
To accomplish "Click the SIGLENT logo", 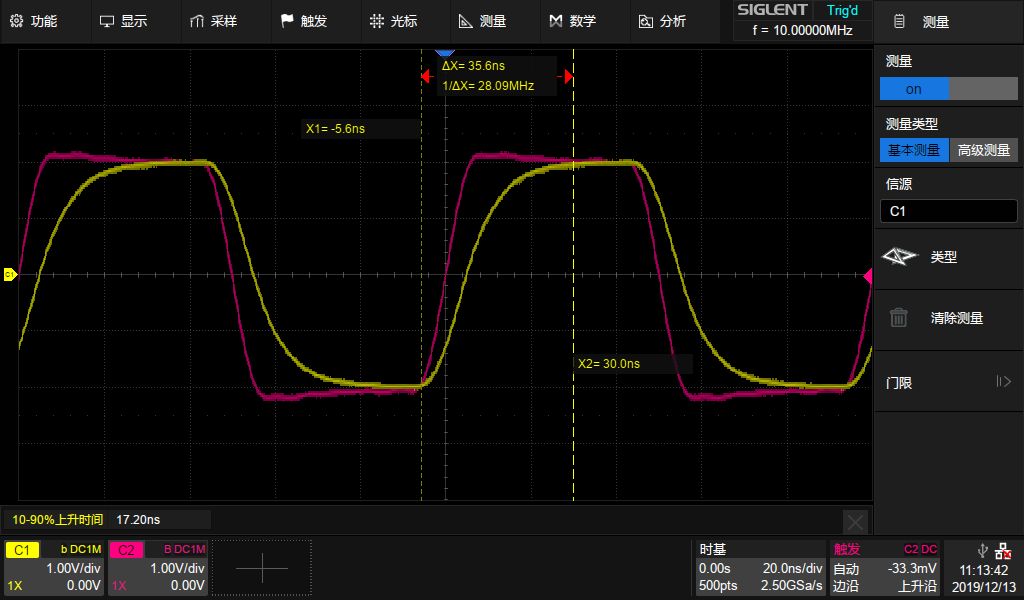I will [773, 10].
